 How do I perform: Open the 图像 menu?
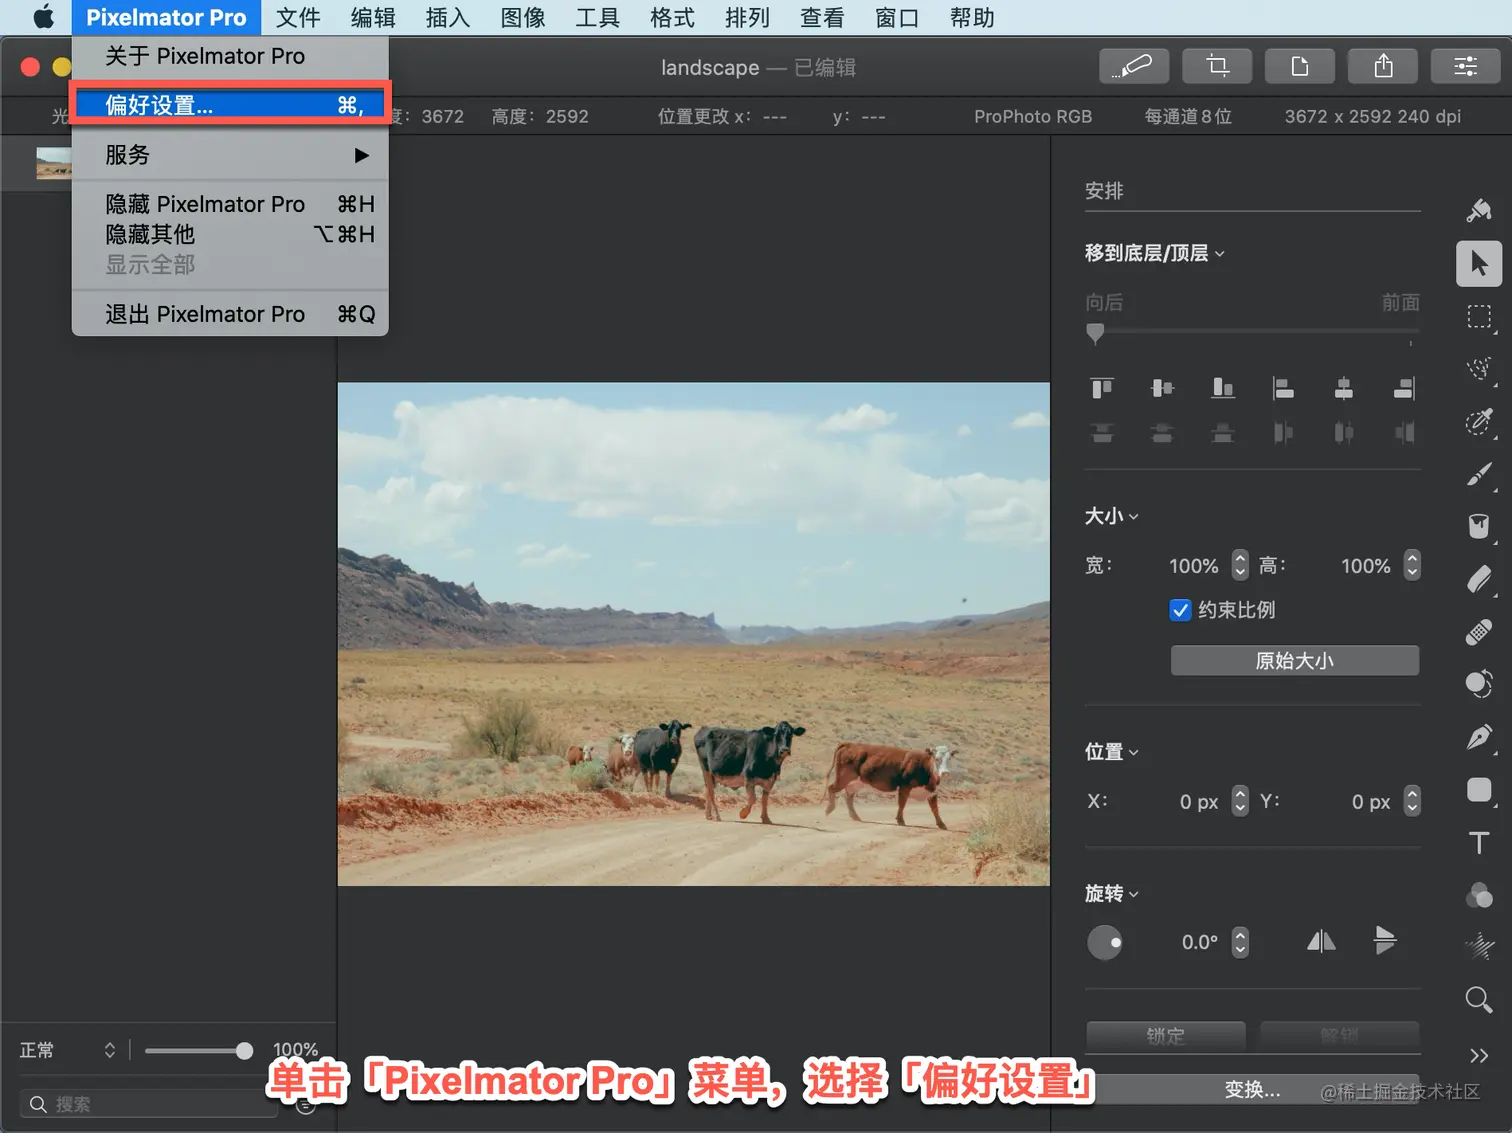pos(523,18)
